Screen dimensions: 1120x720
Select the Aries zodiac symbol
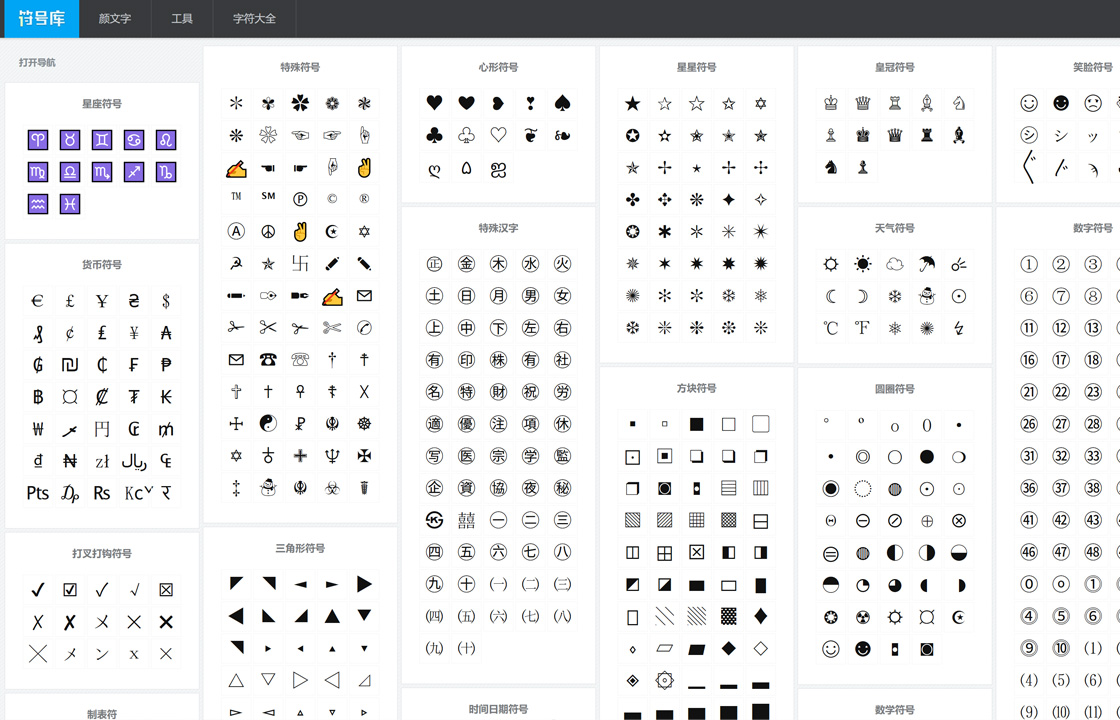[38, 140]
